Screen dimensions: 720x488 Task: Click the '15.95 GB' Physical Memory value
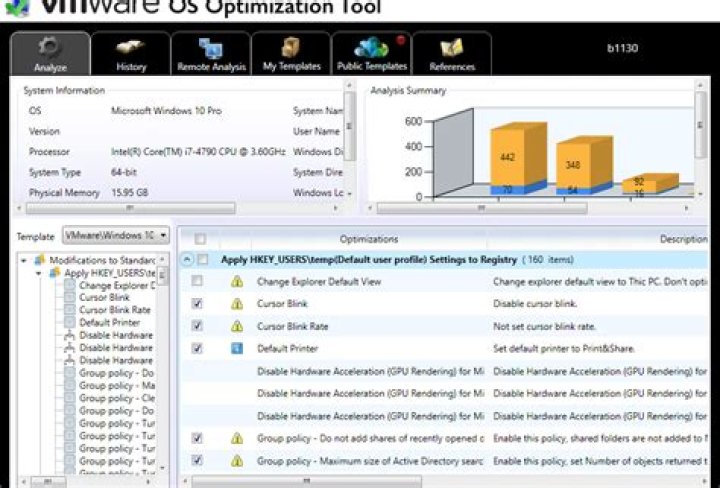click(x=129, y=193)
